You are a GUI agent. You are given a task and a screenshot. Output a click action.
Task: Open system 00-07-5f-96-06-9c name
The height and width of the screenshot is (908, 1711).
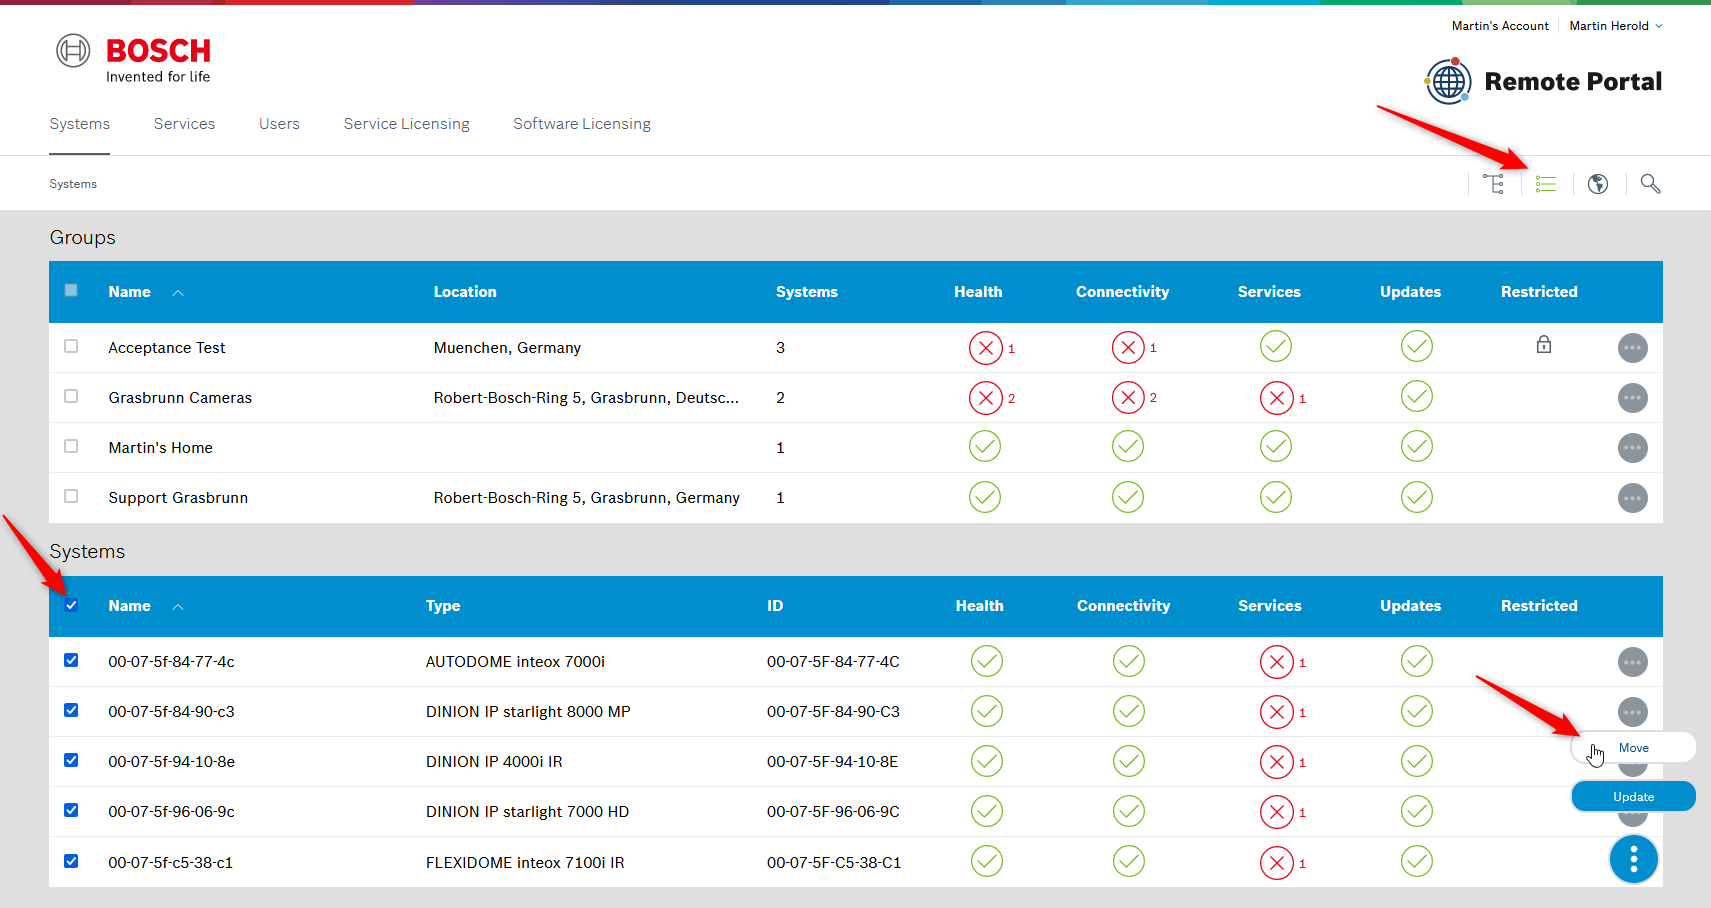tap(171, 812)
